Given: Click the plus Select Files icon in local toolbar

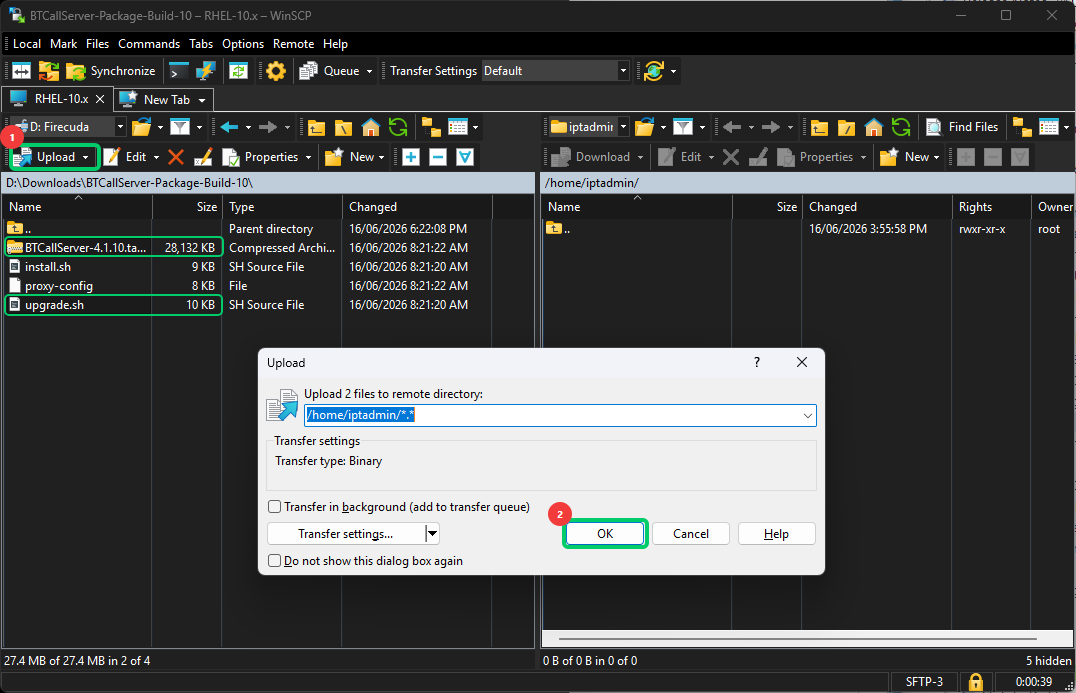Looking at the screenshot, I should (411, 157).
